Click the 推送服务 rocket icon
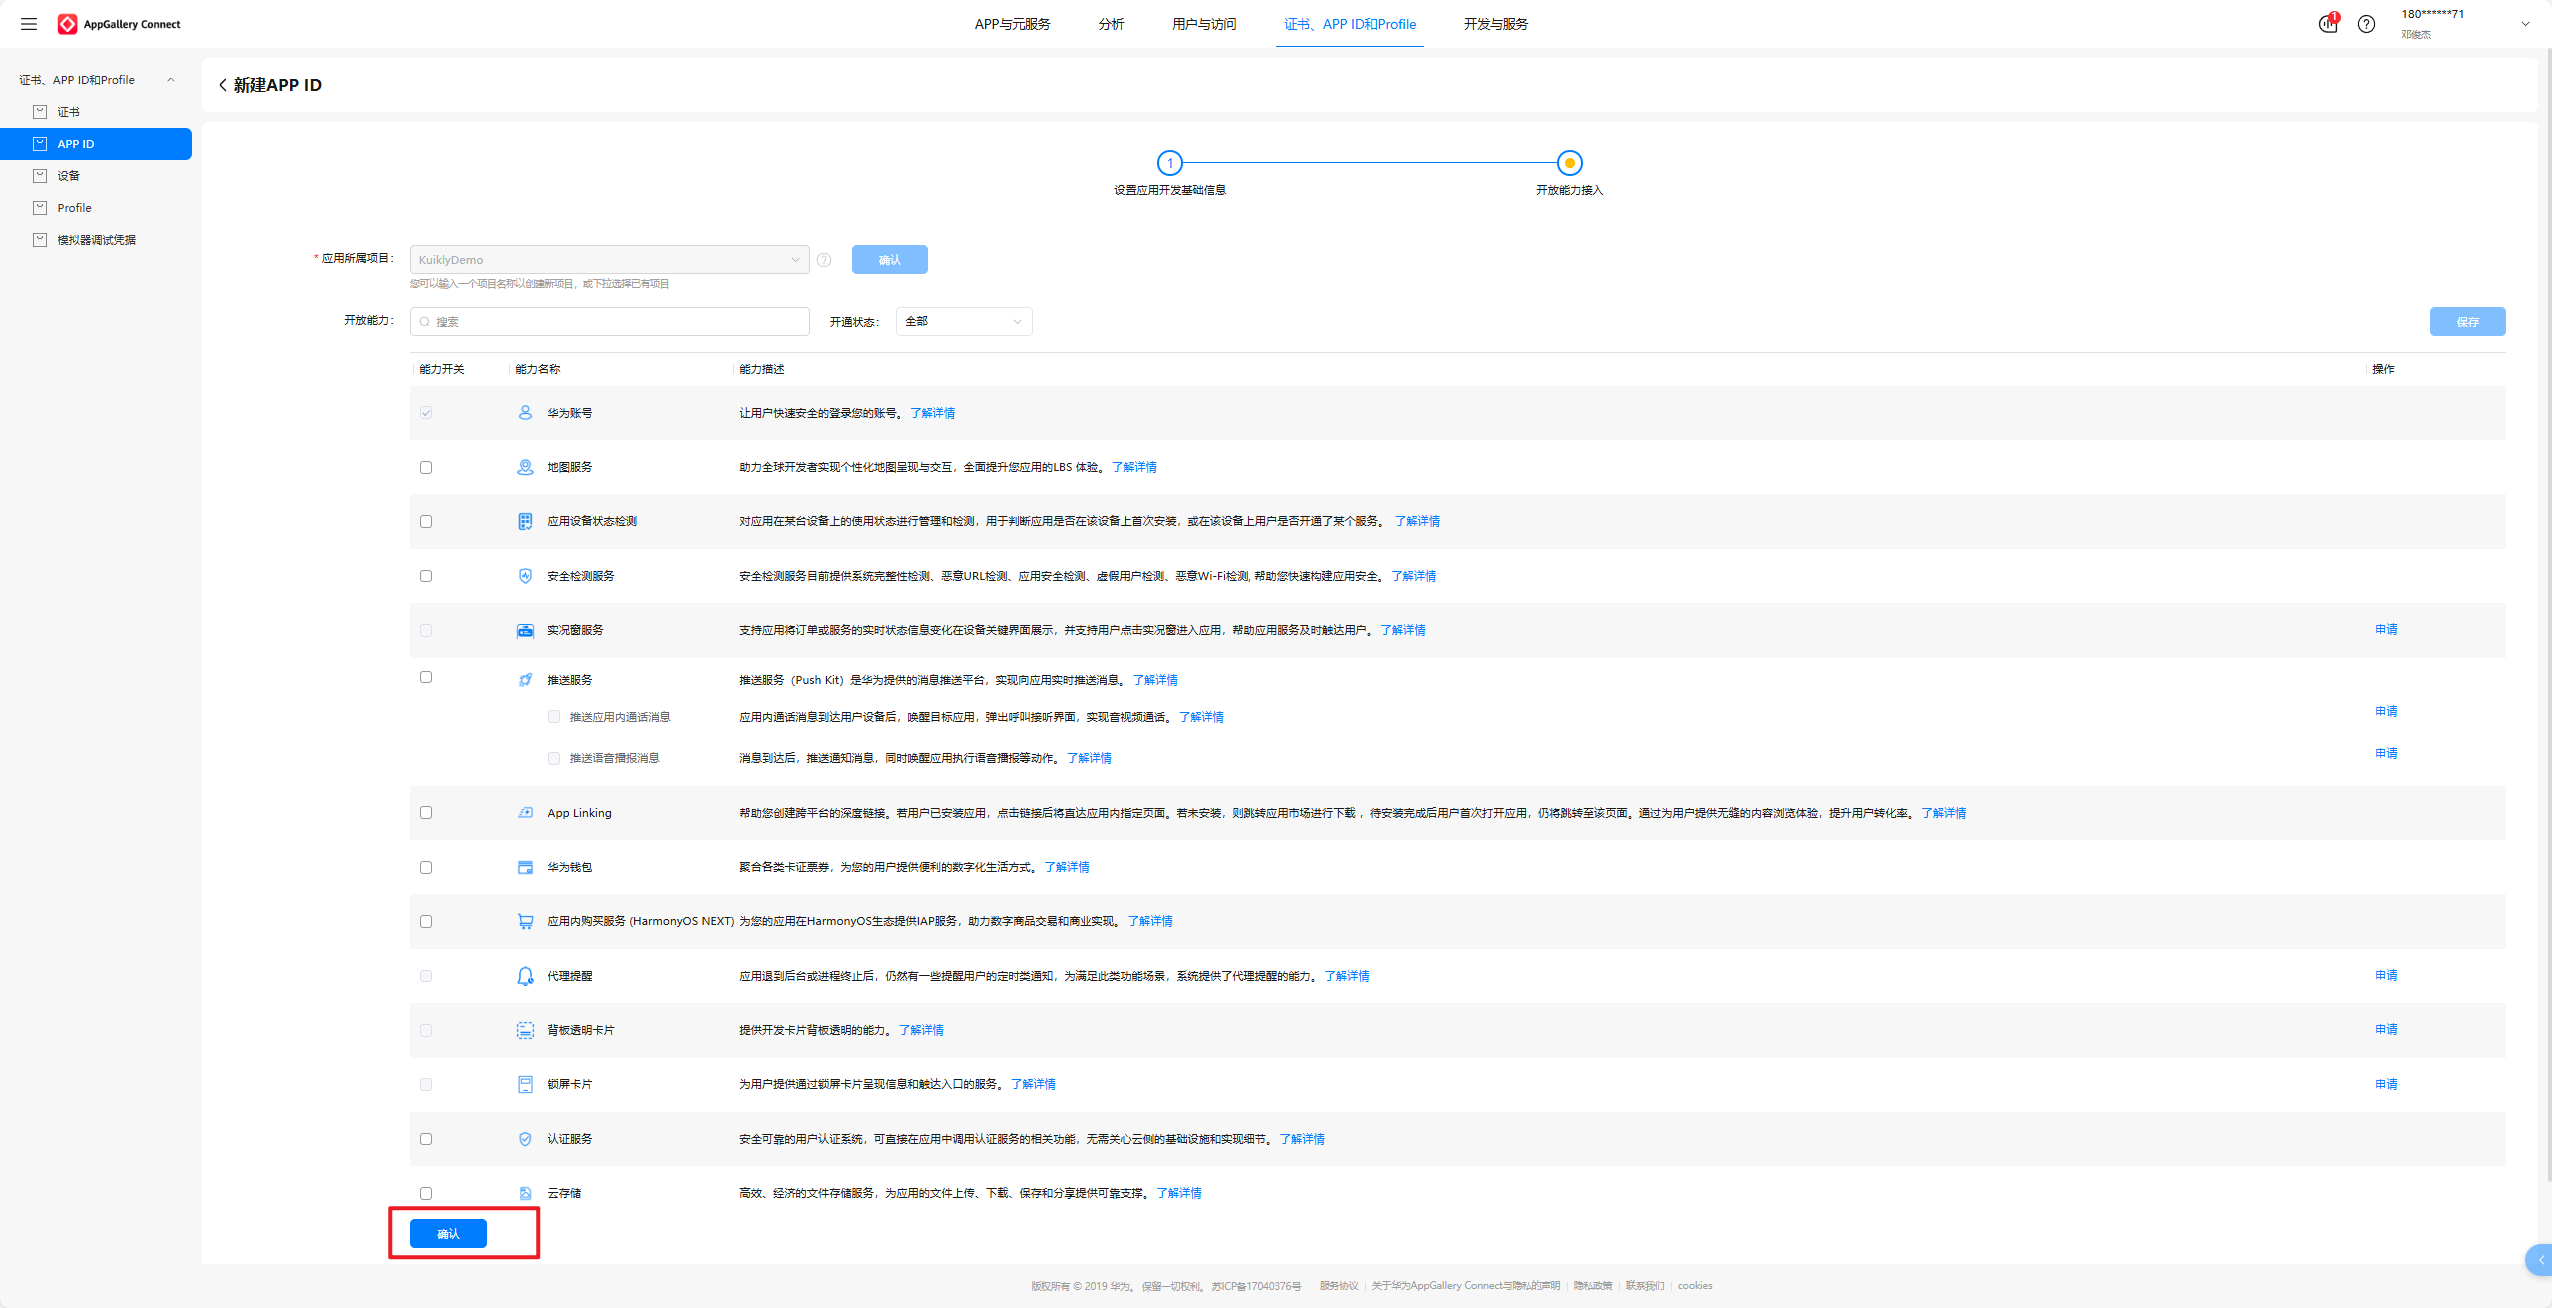2552x1308 pixels. [x=525, y=680]
